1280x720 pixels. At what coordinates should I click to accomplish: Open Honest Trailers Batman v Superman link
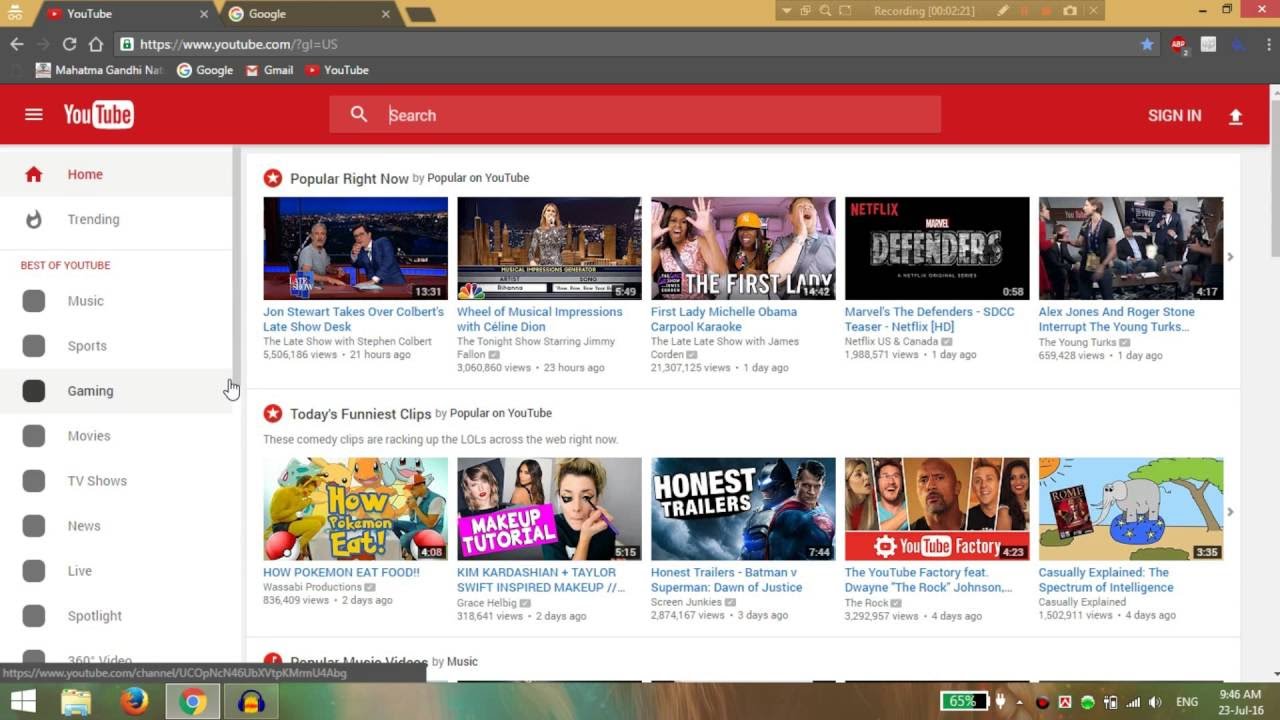[726, 580]
